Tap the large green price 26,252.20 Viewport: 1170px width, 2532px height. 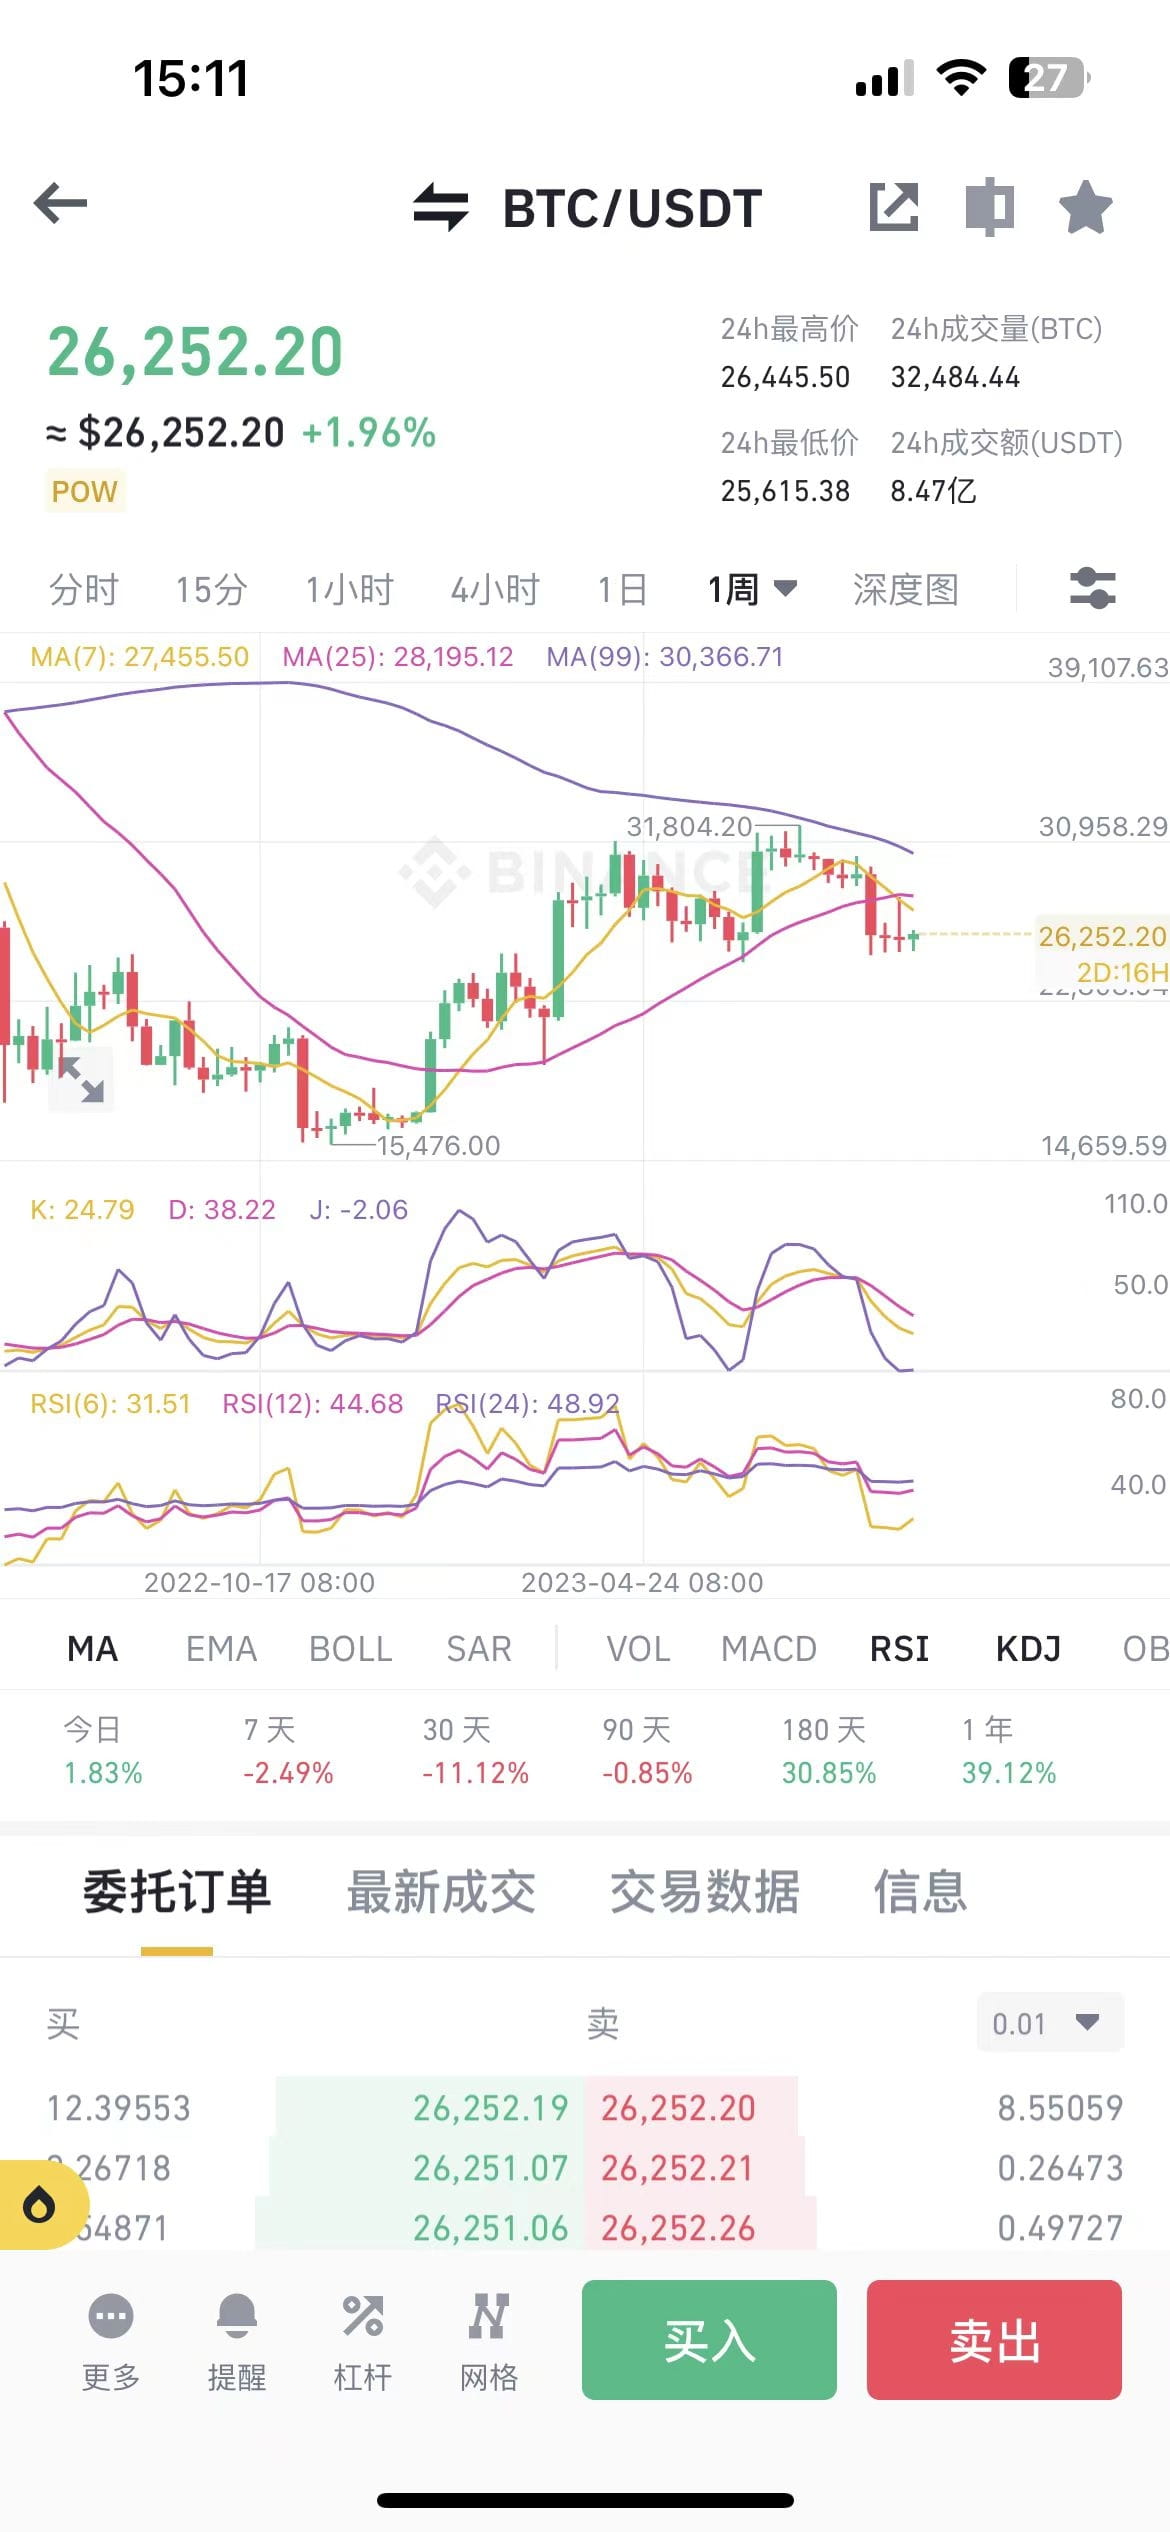tap(195, 352)
